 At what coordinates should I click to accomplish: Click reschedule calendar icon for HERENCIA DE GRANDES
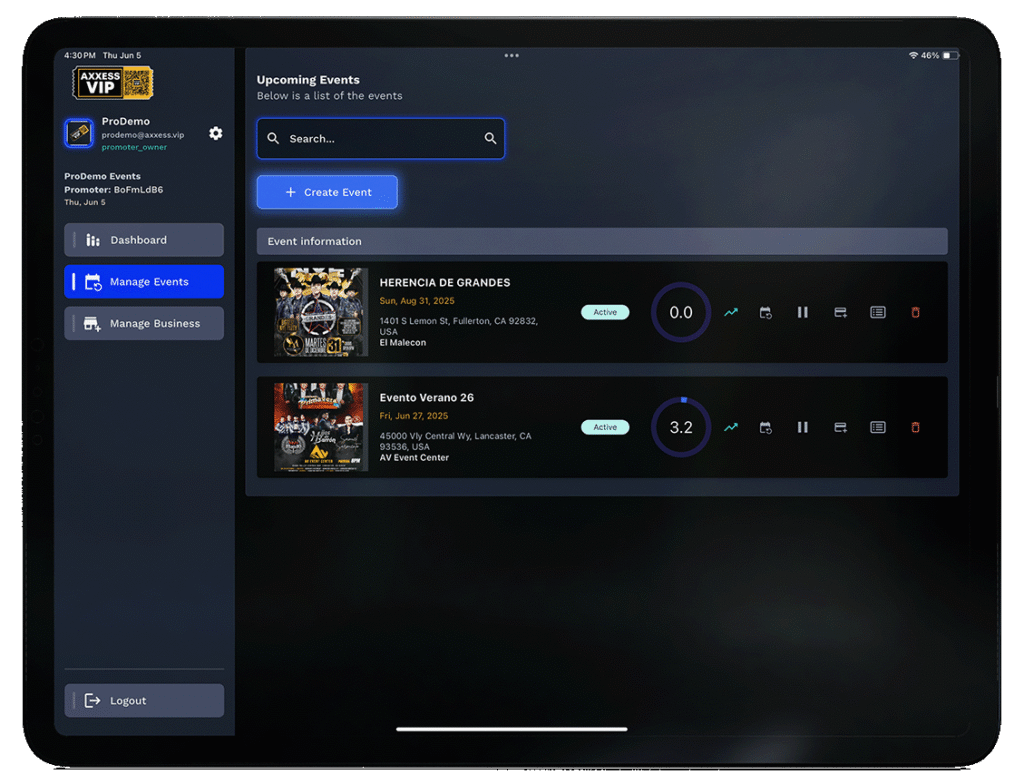tap(765, 312)
